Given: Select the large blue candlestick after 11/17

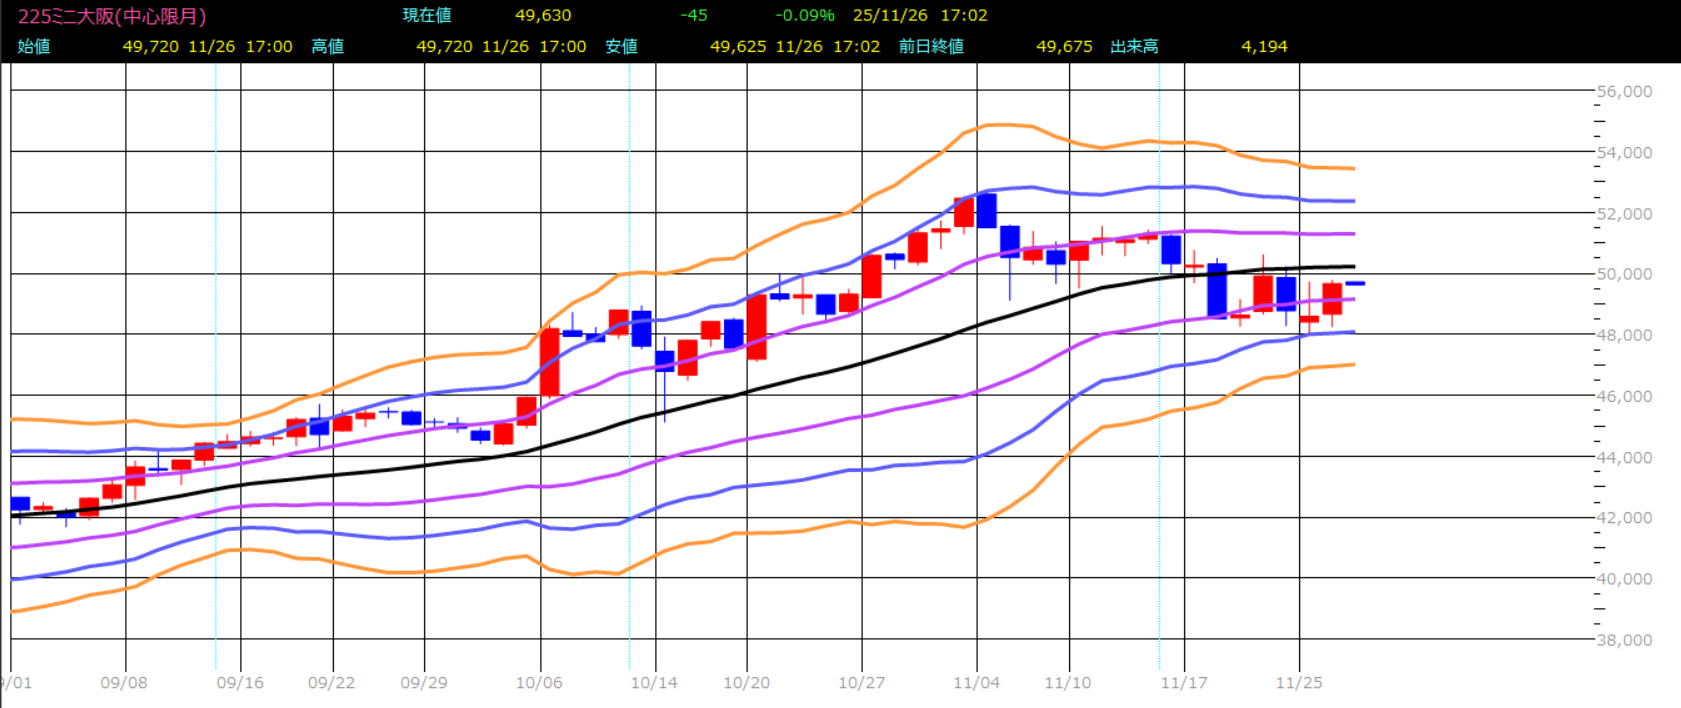Looking at the screenshot, I should tap(1217, 290).
